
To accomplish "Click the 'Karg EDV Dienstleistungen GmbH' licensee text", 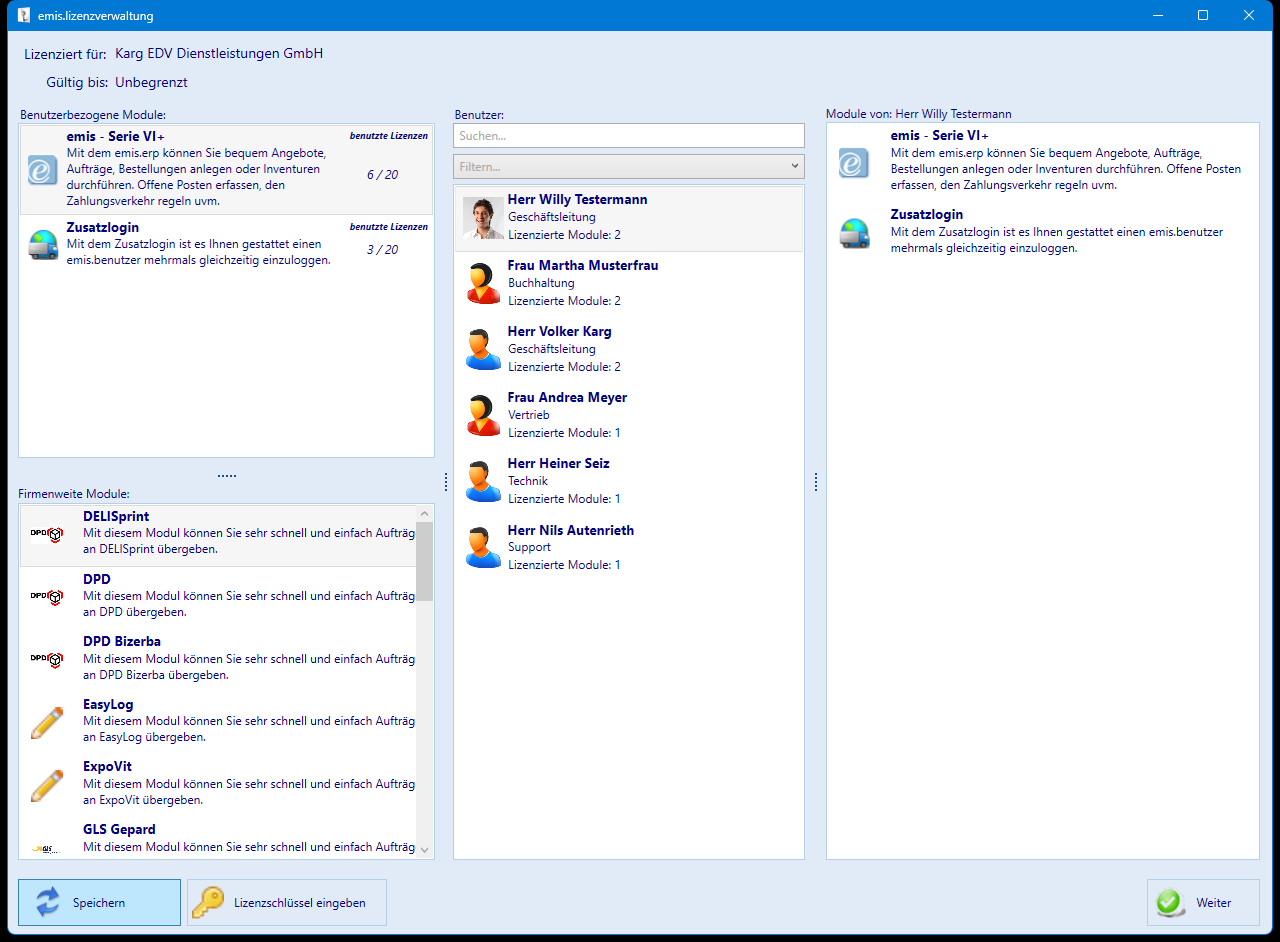I will click(x=219, y=54).
